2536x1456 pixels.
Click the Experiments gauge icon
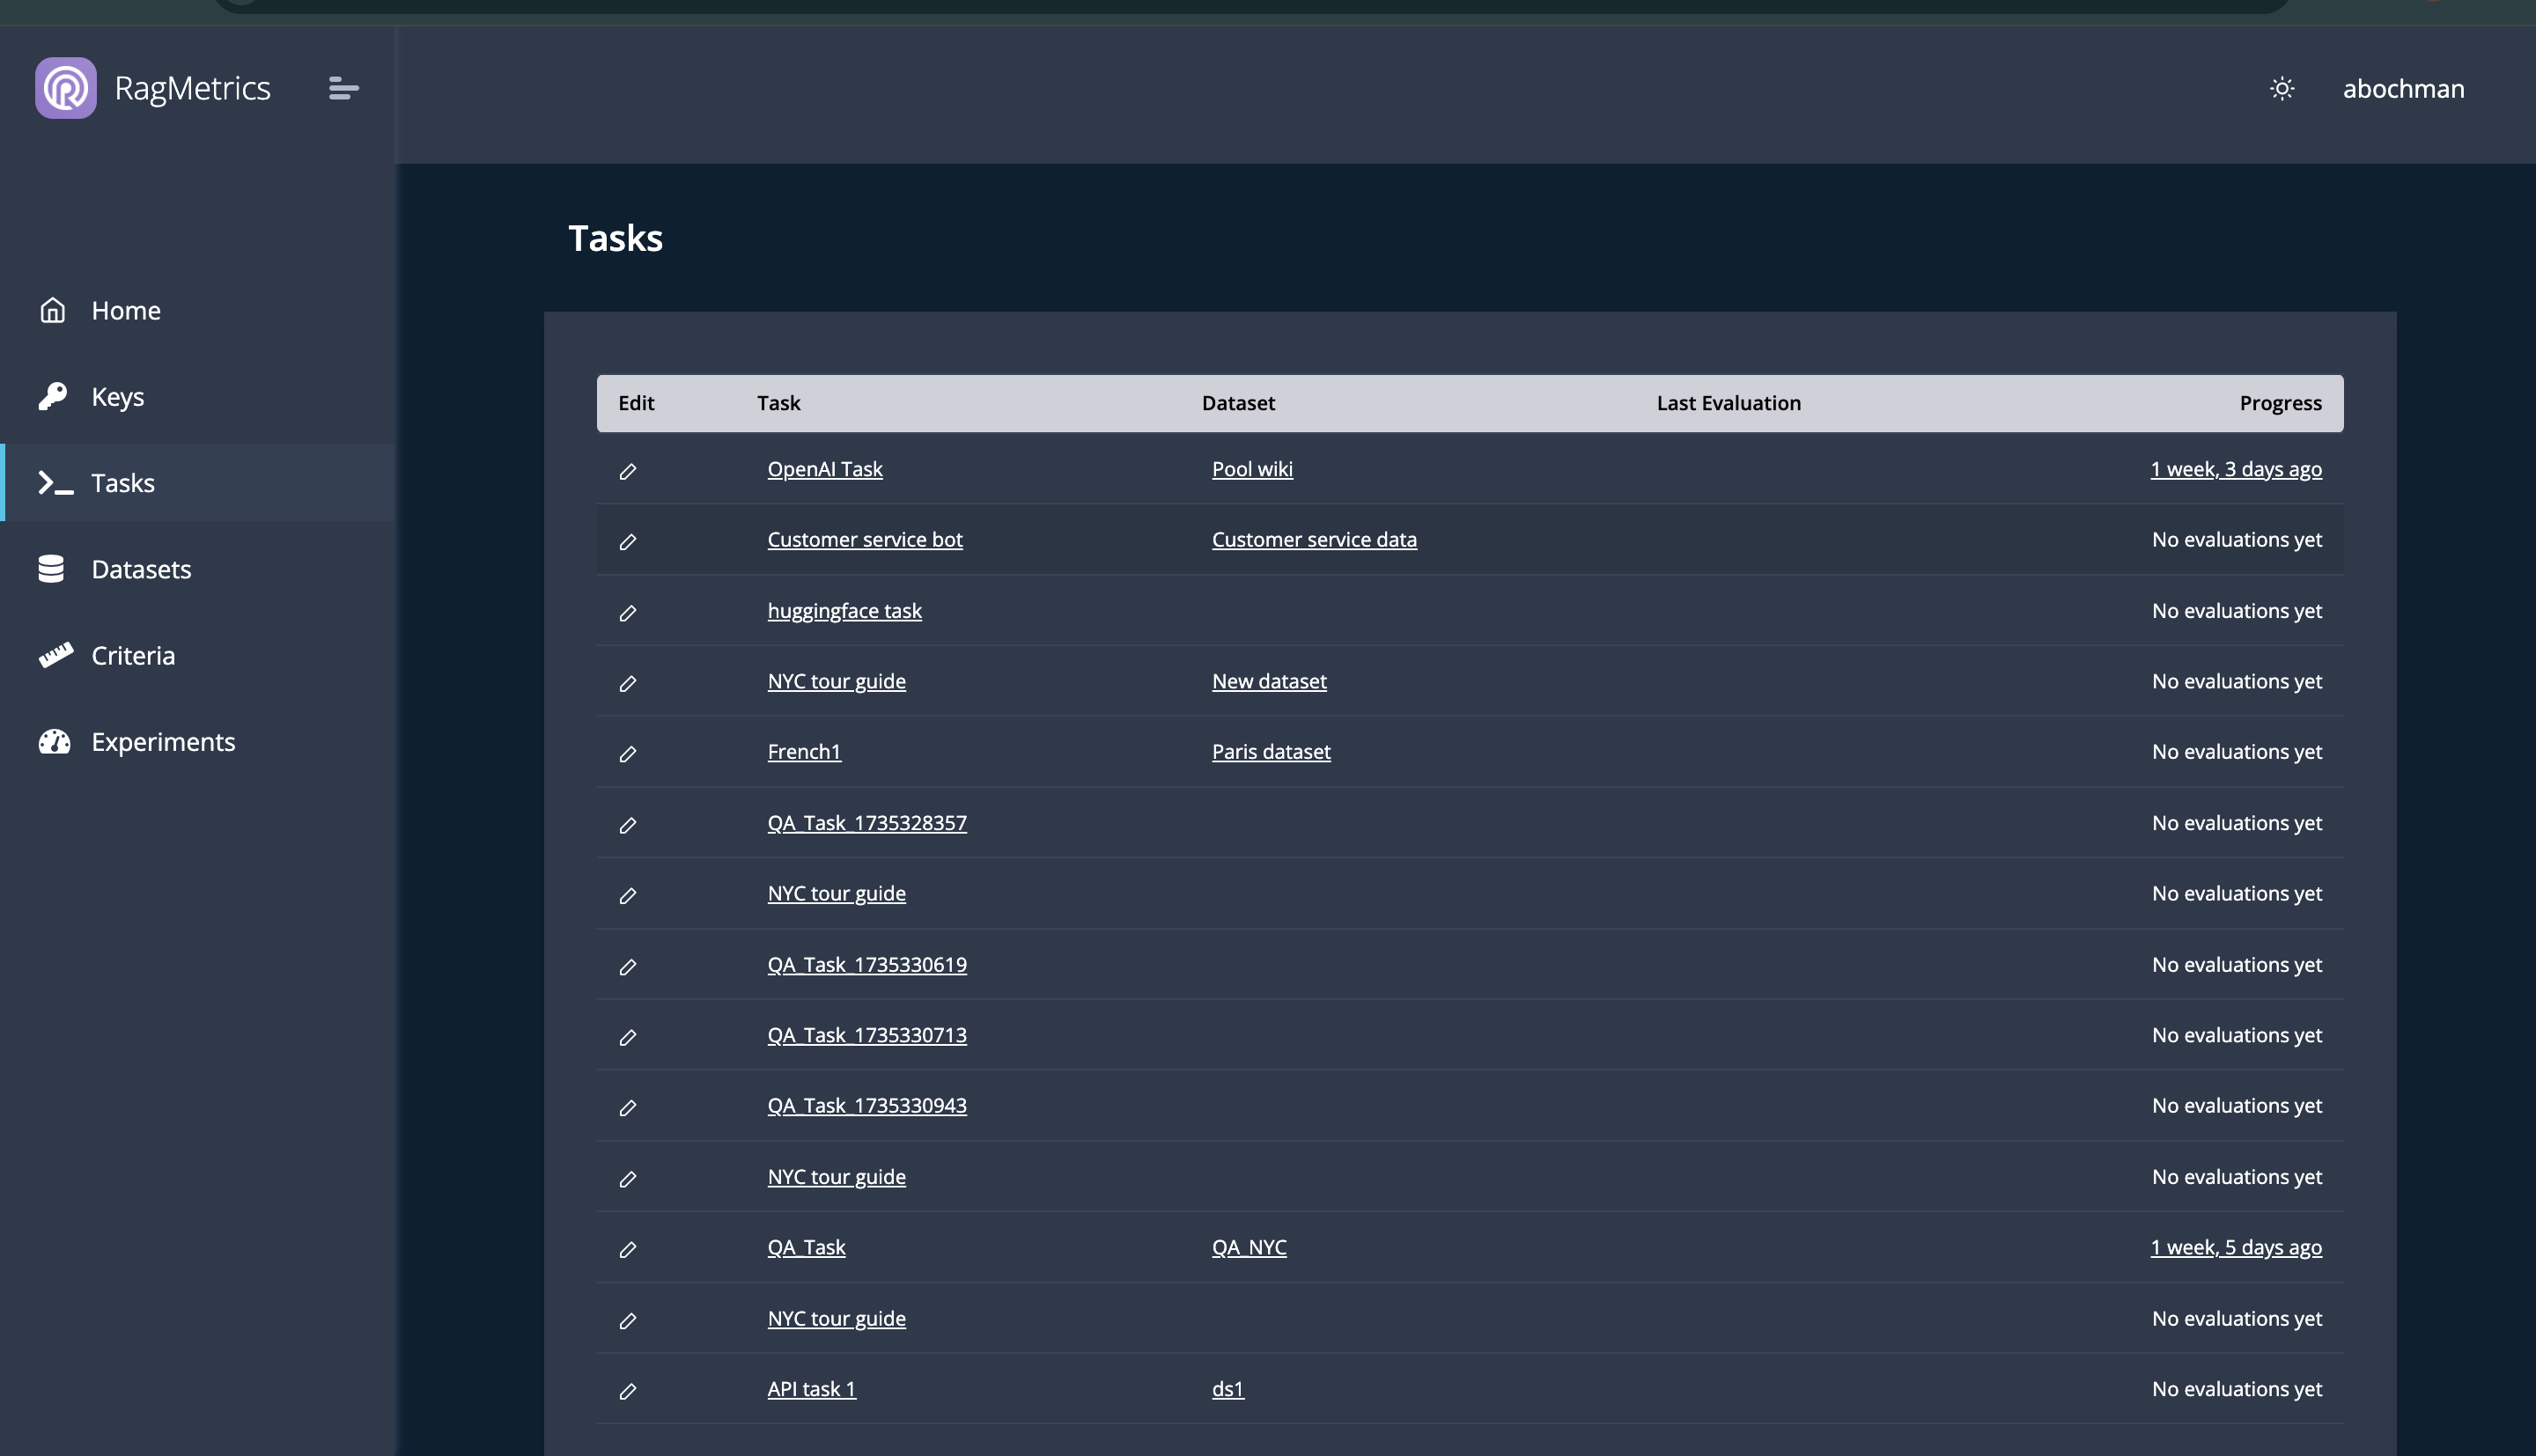pyautogui.click(x=54, y=741)
